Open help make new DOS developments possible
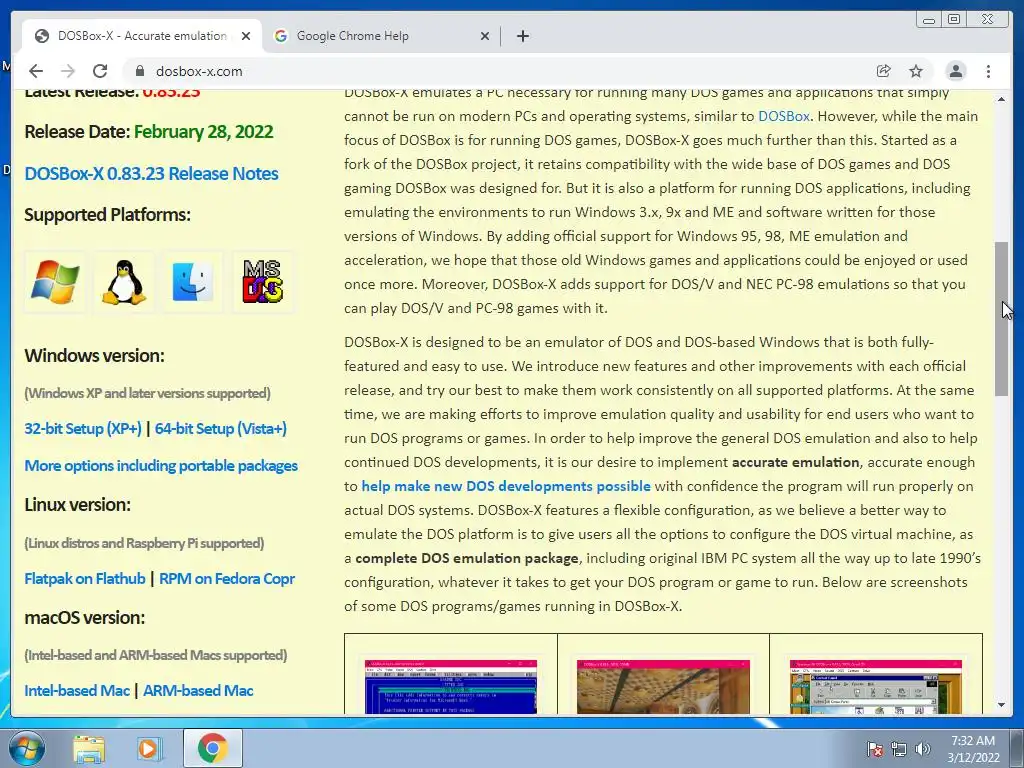Screen dimensions: 1024x768 click(506, 486)
